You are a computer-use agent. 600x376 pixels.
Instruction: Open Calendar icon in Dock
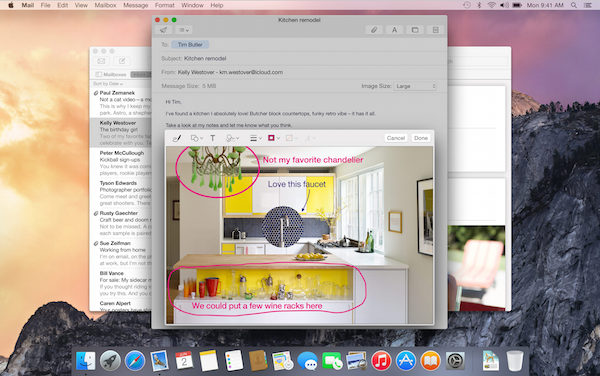pos(184,361)
